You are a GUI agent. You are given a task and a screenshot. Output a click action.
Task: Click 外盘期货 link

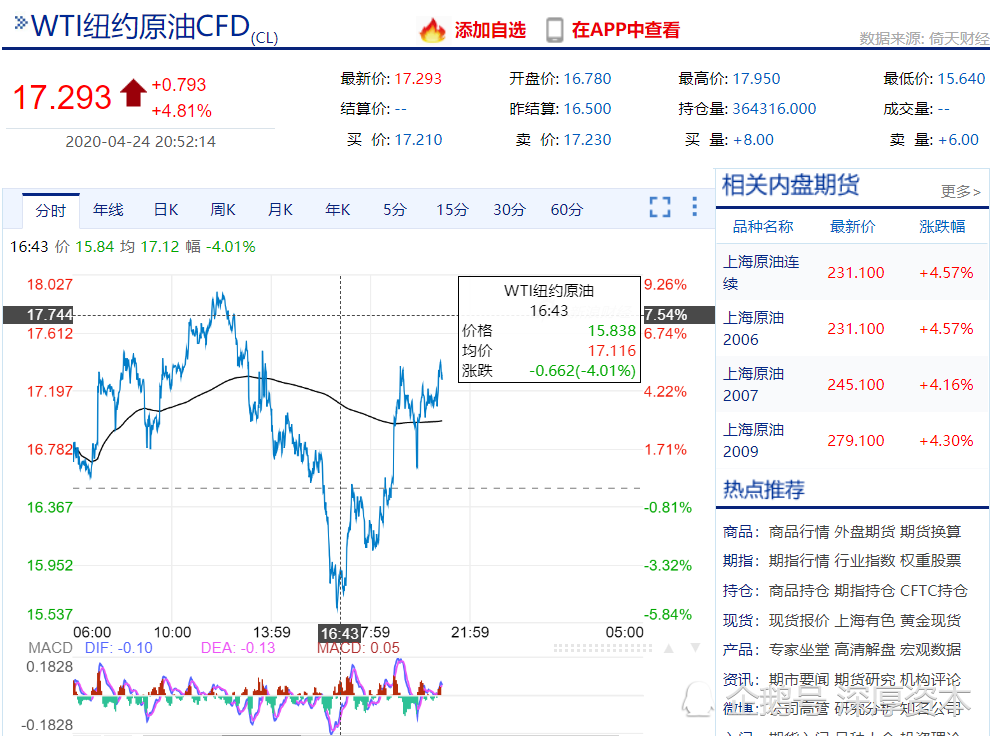point(865,531)
